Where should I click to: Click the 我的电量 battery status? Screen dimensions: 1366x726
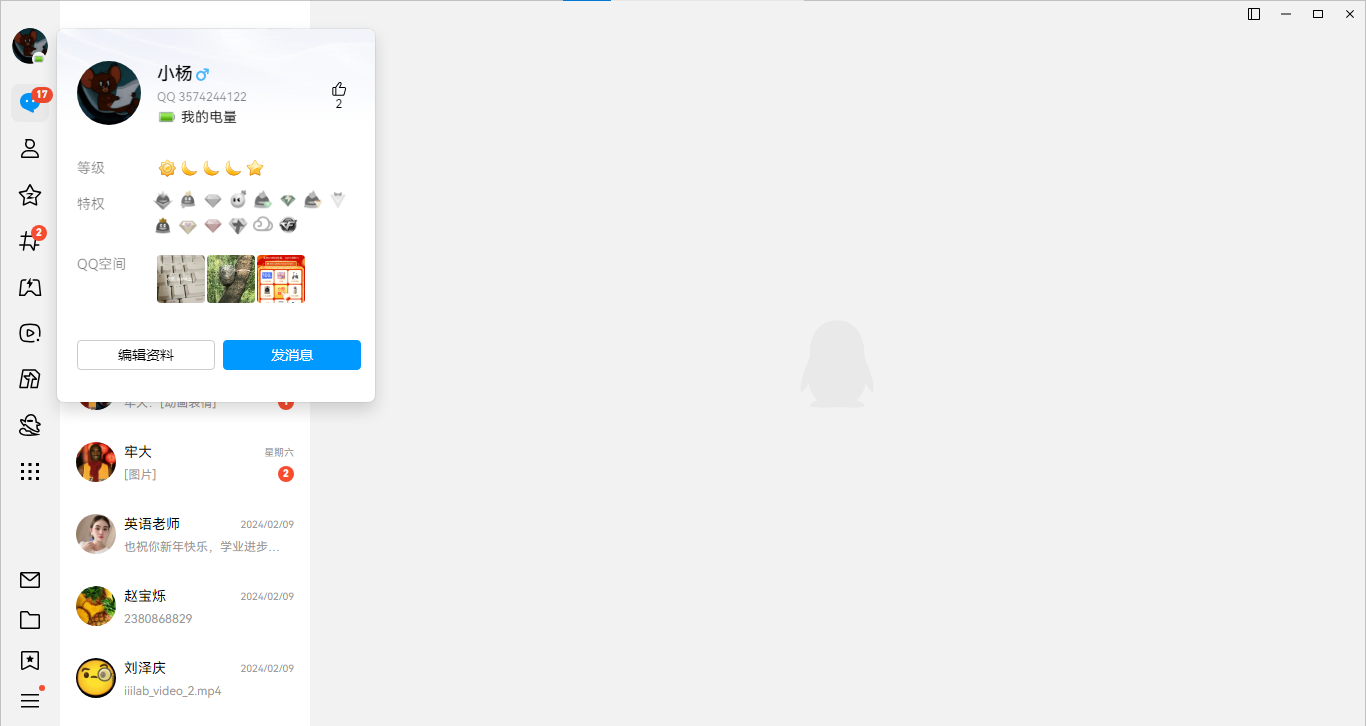tap(198, 117)
